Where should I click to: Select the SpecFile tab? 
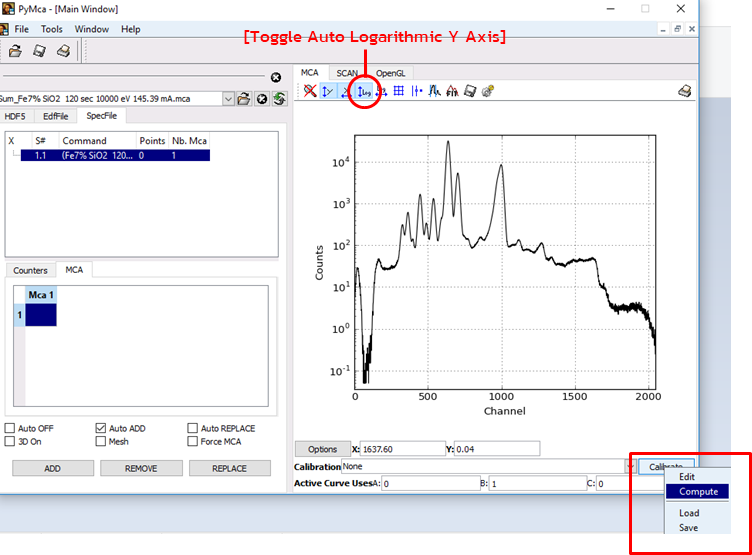coord(102,116)
